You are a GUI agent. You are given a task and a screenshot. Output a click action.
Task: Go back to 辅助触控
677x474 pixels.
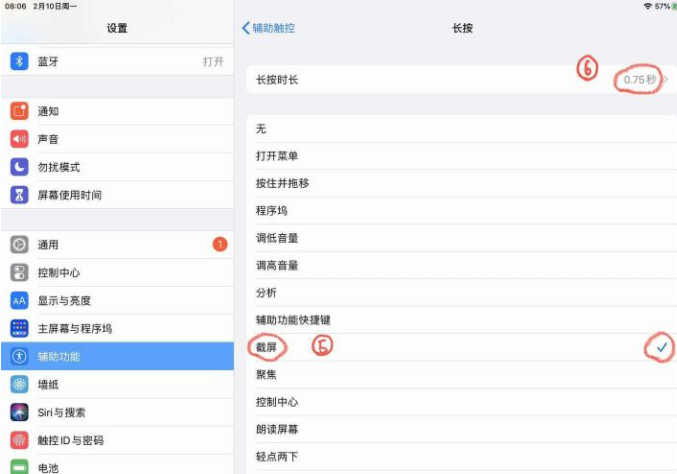point(268,28)
